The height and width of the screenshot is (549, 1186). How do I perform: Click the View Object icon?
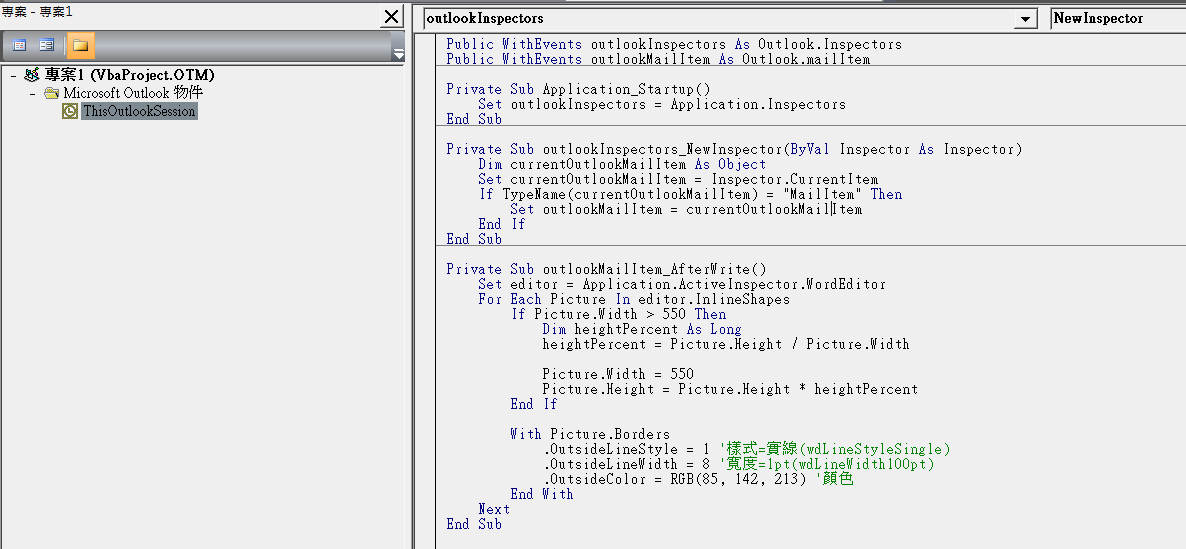click(47, 45)
